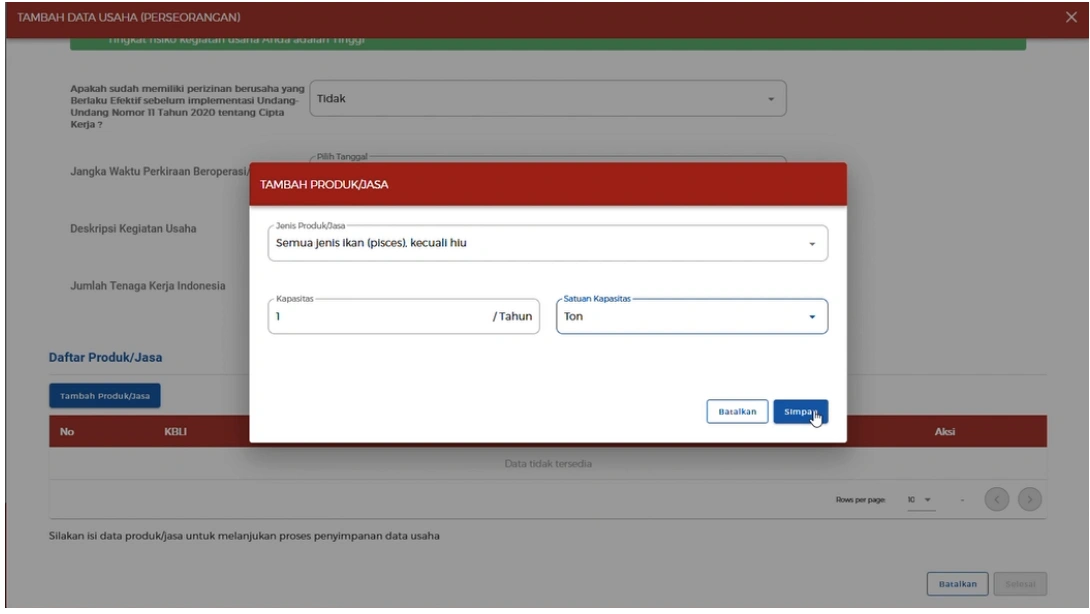This screenshot has height=614, width=1090.
Task: Focus the Kapasitas input field
Action: pyautogui.click(x=375, y=317)
